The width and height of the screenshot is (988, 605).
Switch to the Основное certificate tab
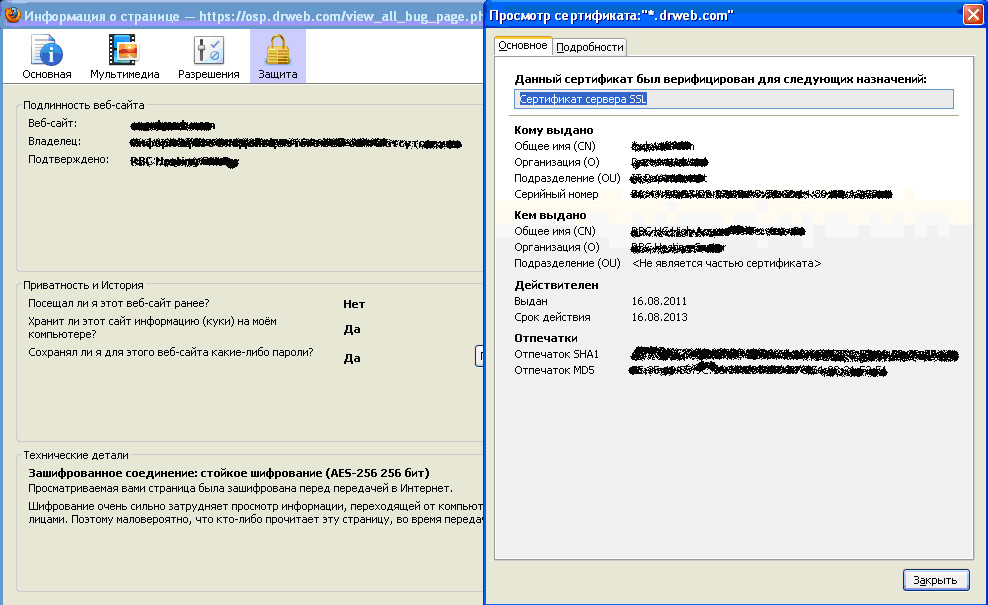522,46
